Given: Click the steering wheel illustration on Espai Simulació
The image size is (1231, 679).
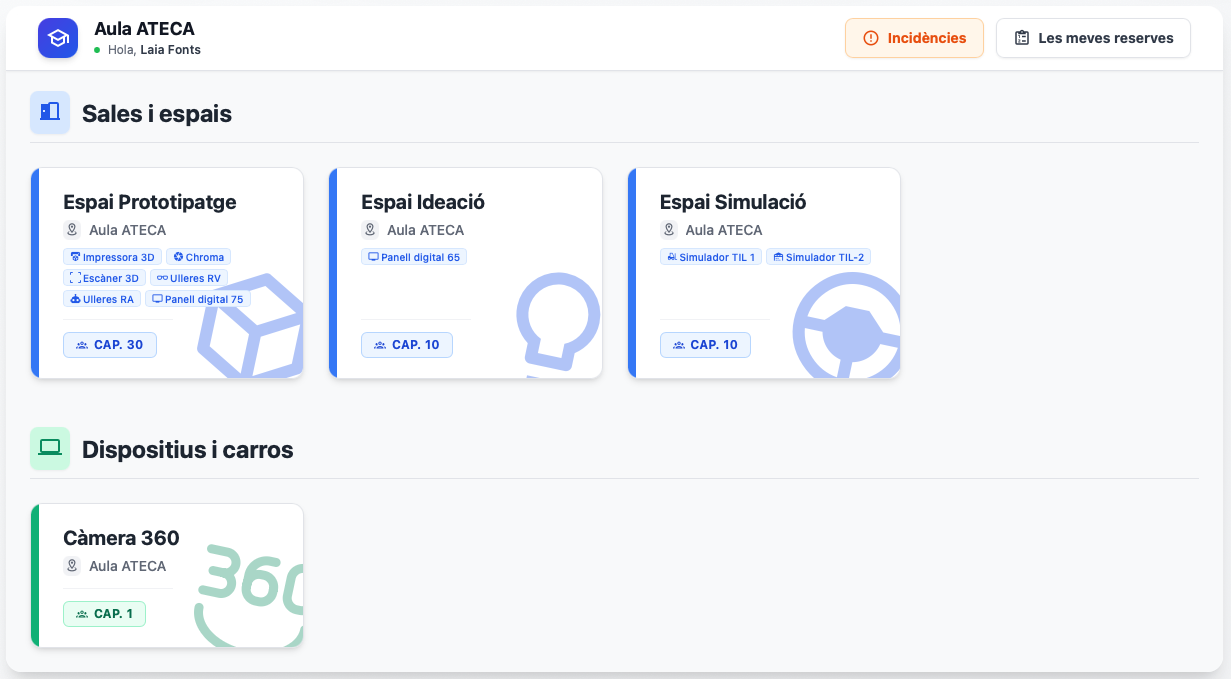Looking at the screenshot, I should click(x=848, y=332).
